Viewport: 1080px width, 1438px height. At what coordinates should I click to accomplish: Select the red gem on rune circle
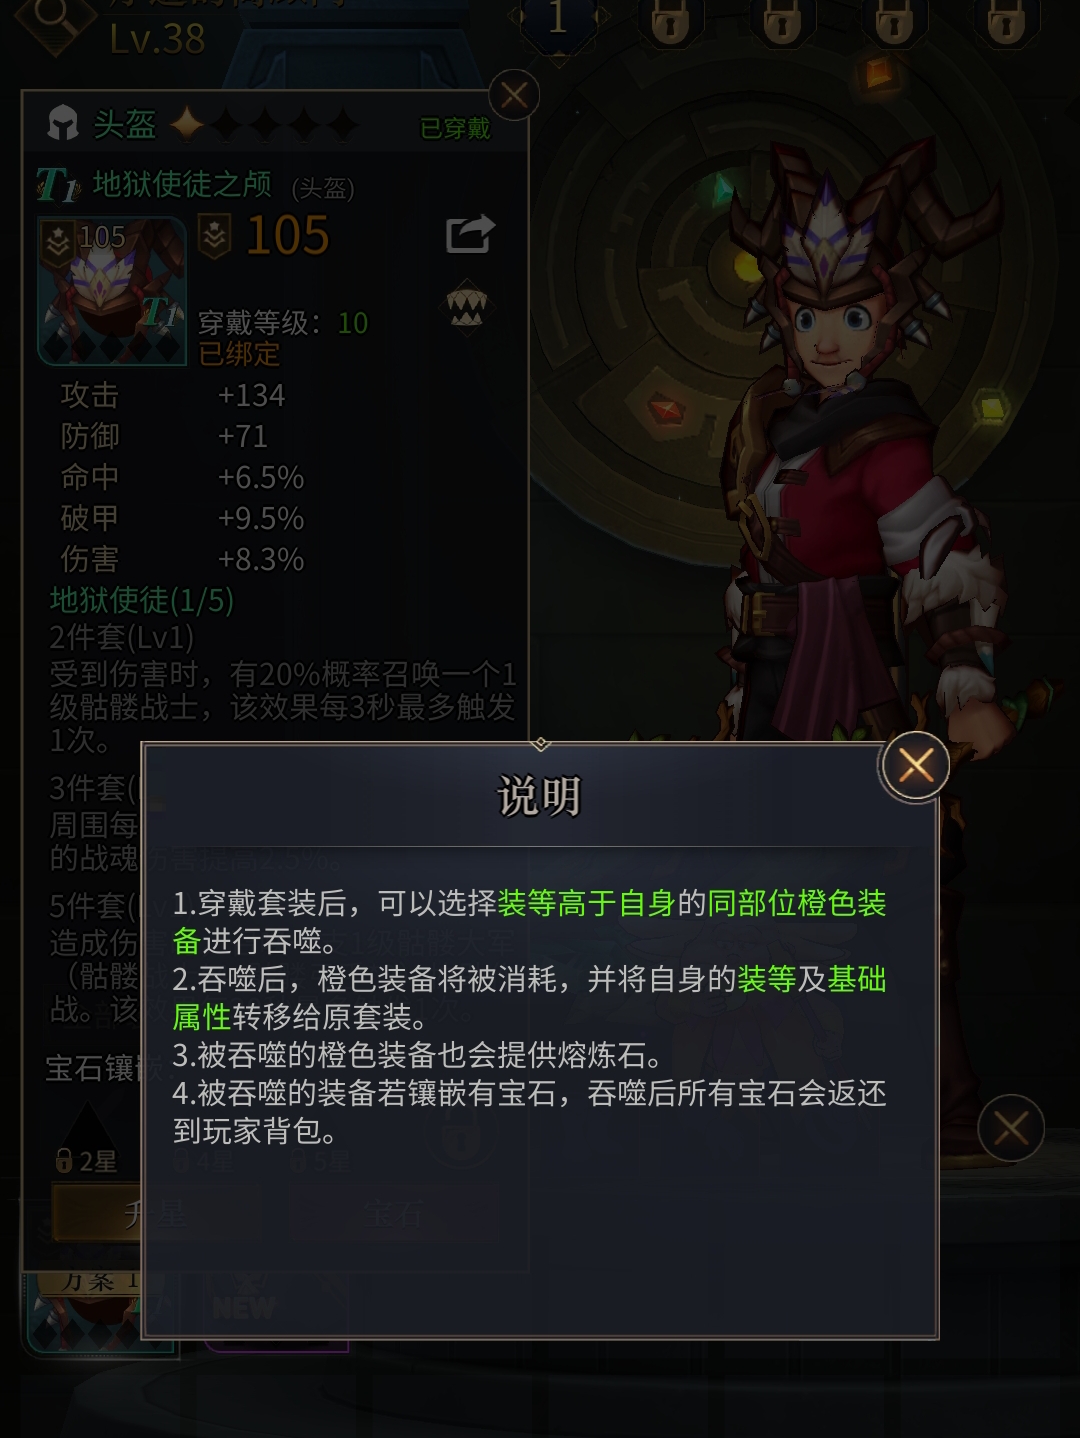click(x=665, y=408)
